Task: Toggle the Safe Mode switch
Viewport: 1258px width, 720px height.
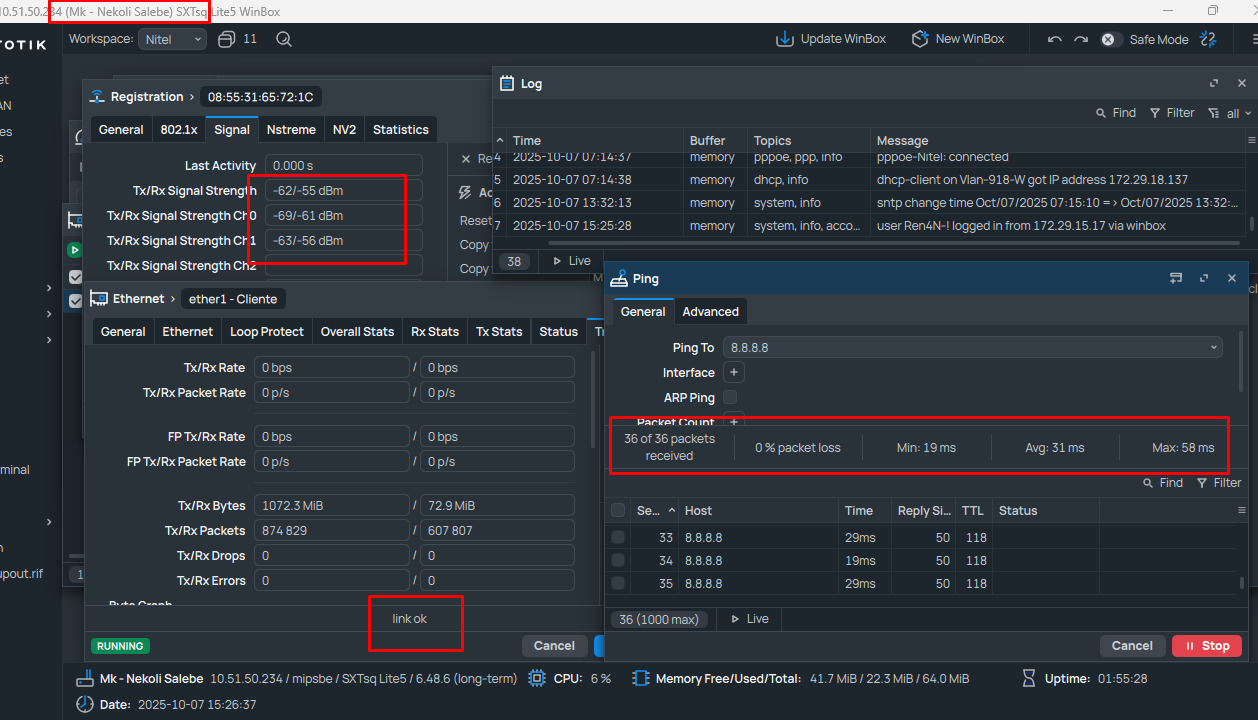Action: click(1108, 39)
